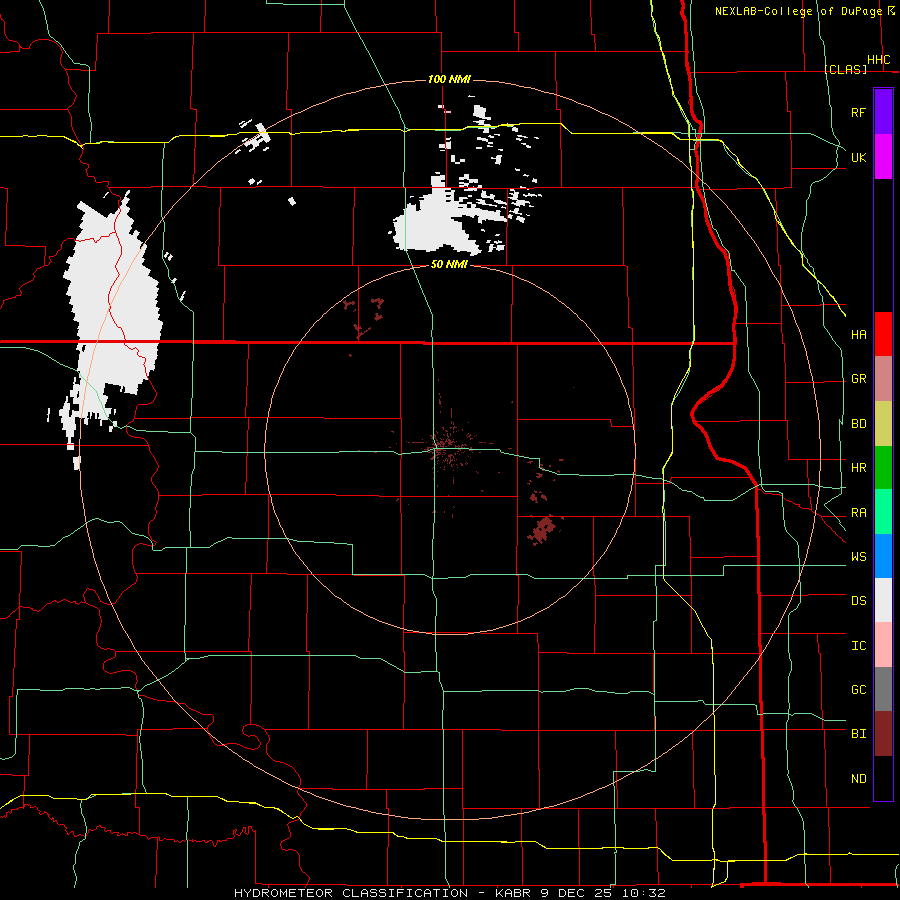This screenshot has height=900, width=900.
Task: Pick the mint green RA legend swatch
Action: click(x=883, y=512)
